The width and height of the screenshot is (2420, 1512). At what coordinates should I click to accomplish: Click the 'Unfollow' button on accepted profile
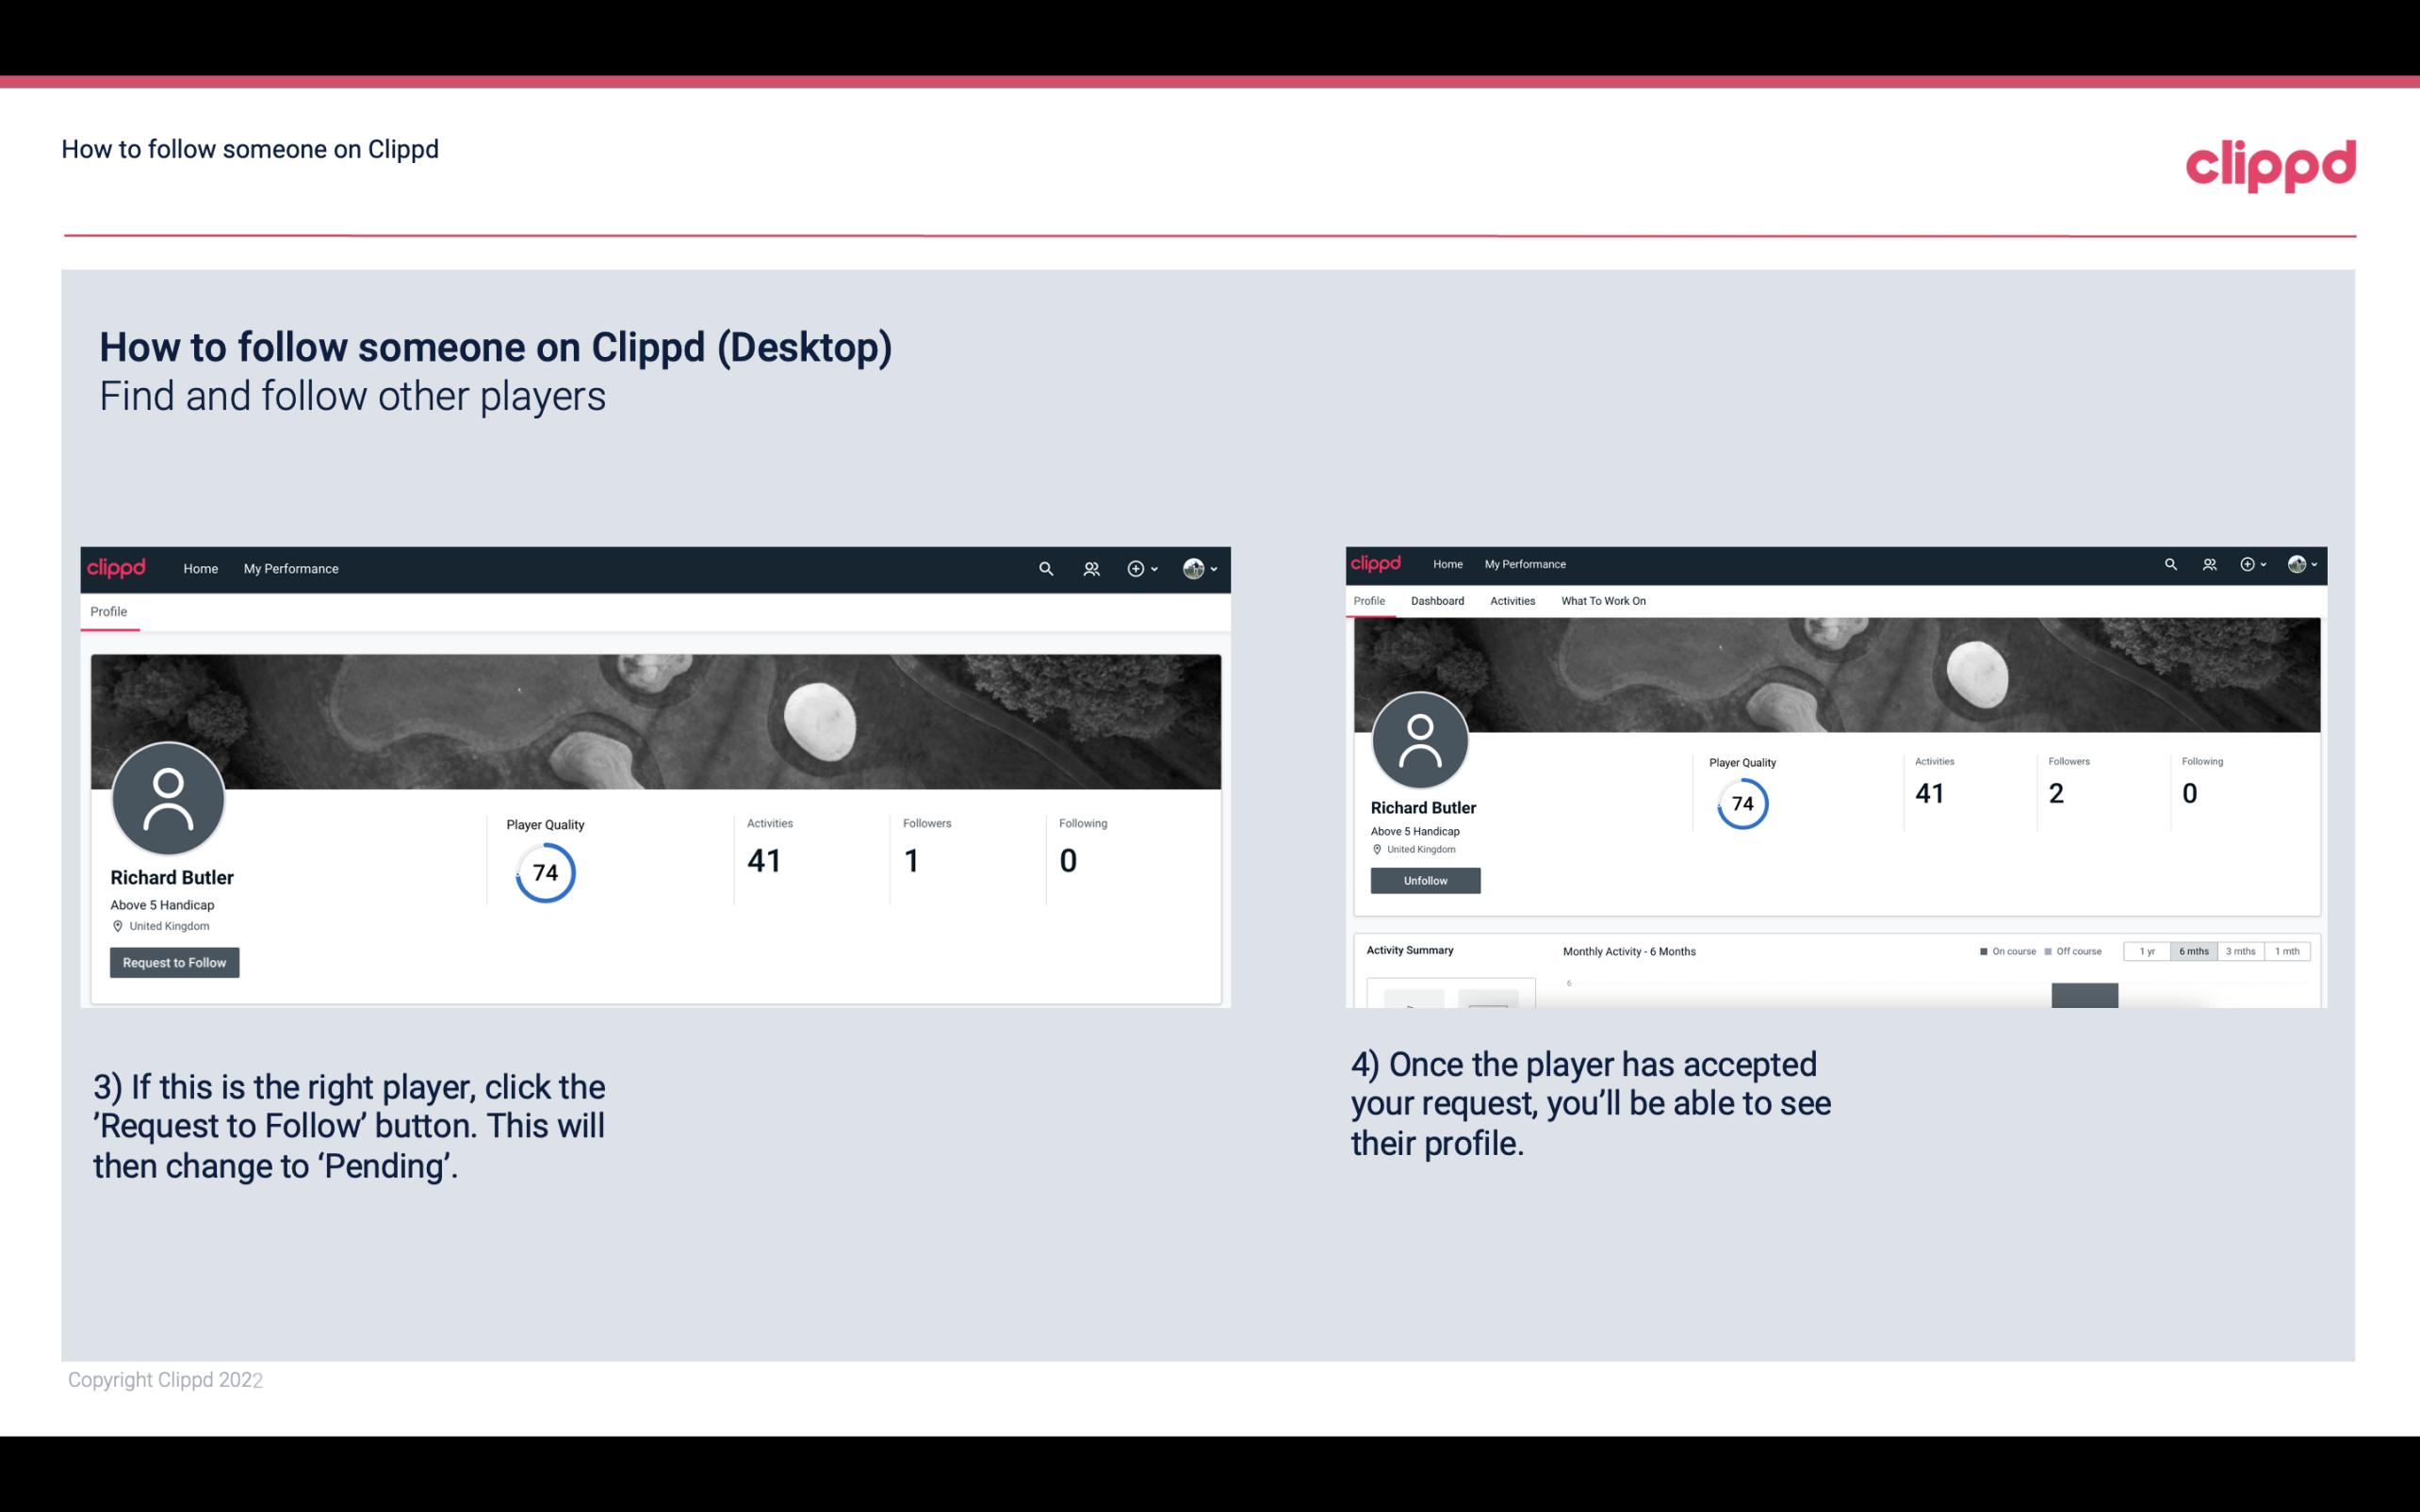(1423, 880)
